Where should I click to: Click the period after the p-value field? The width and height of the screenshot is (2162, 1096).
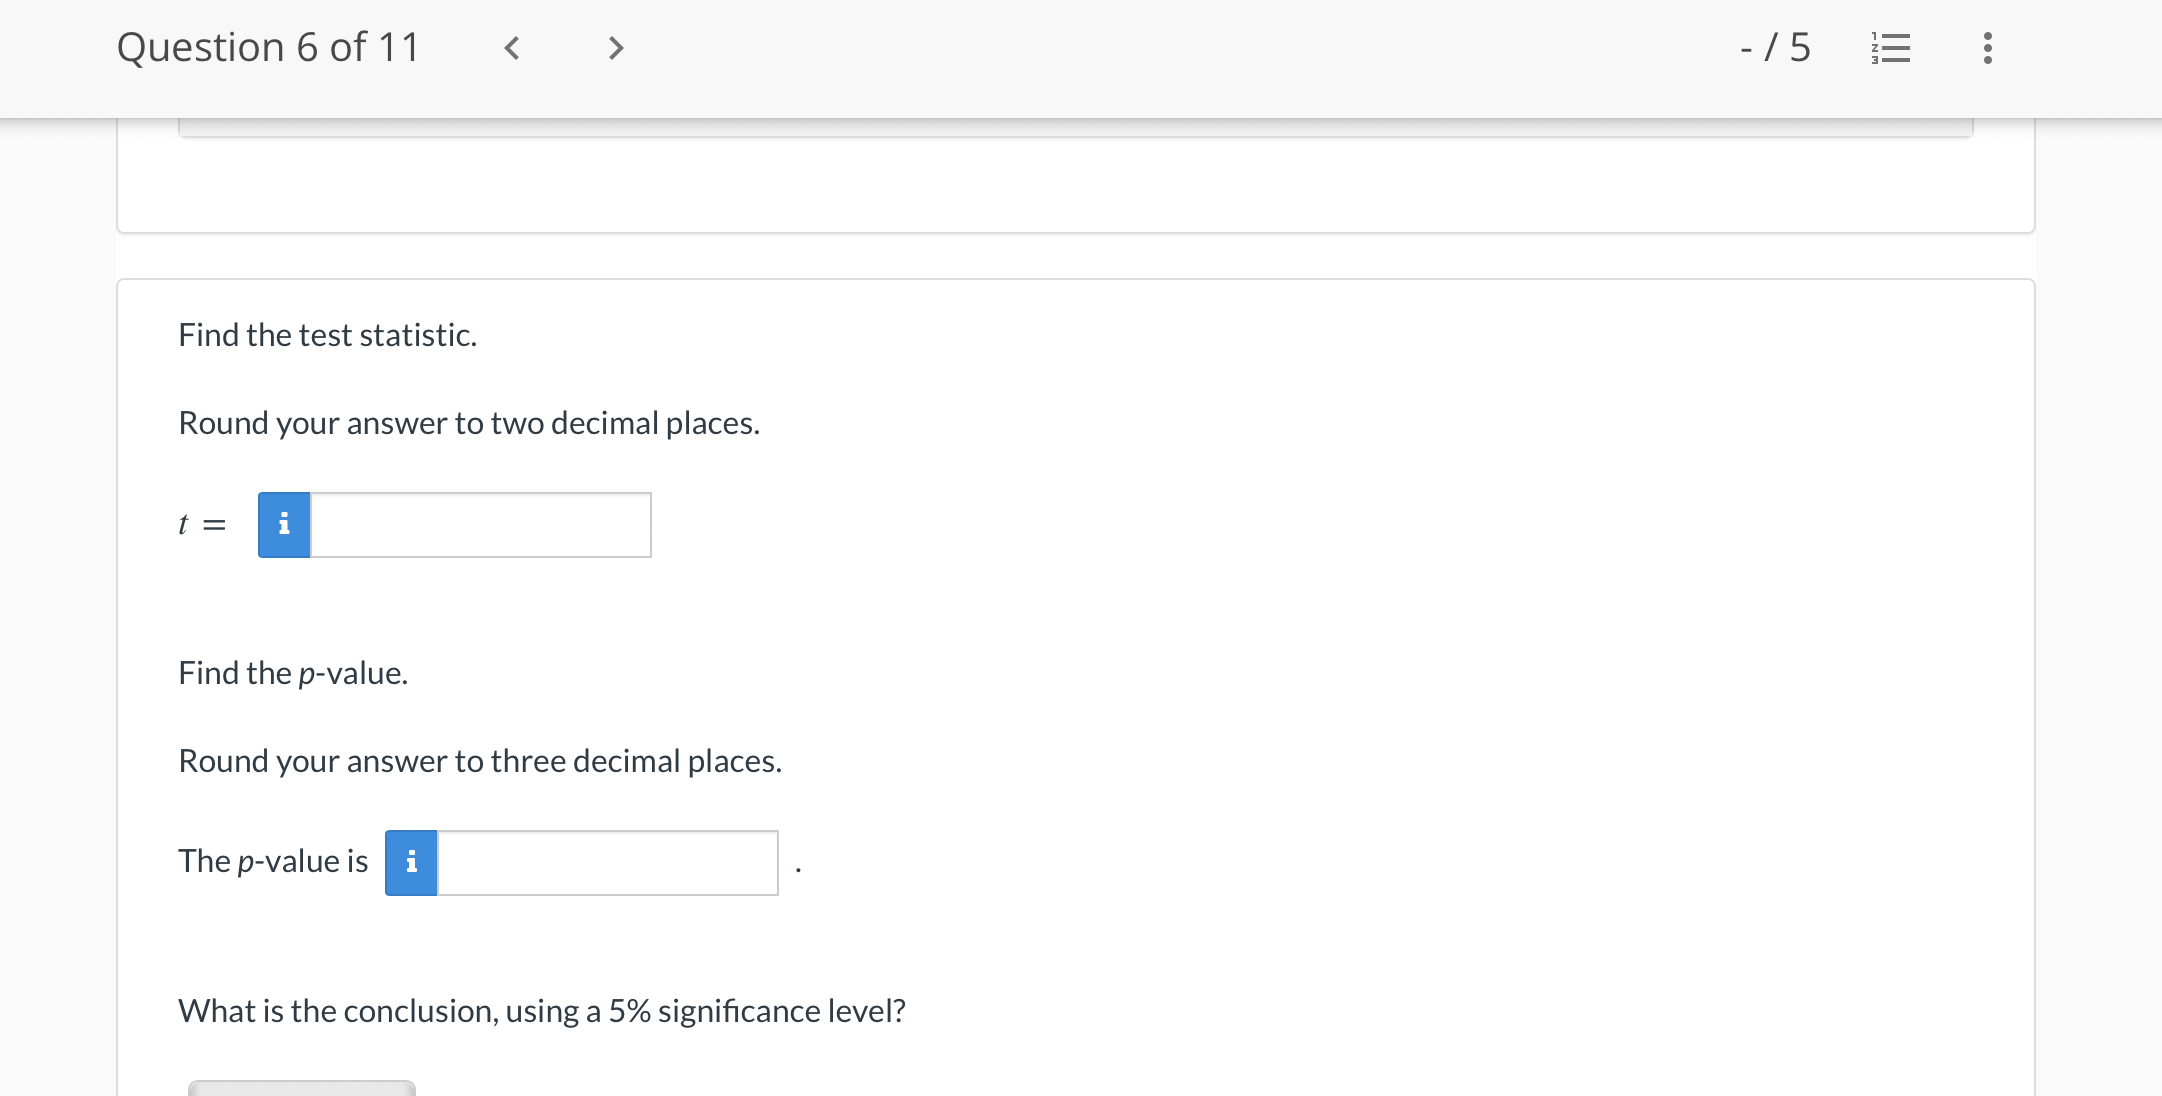coord(798,870)
